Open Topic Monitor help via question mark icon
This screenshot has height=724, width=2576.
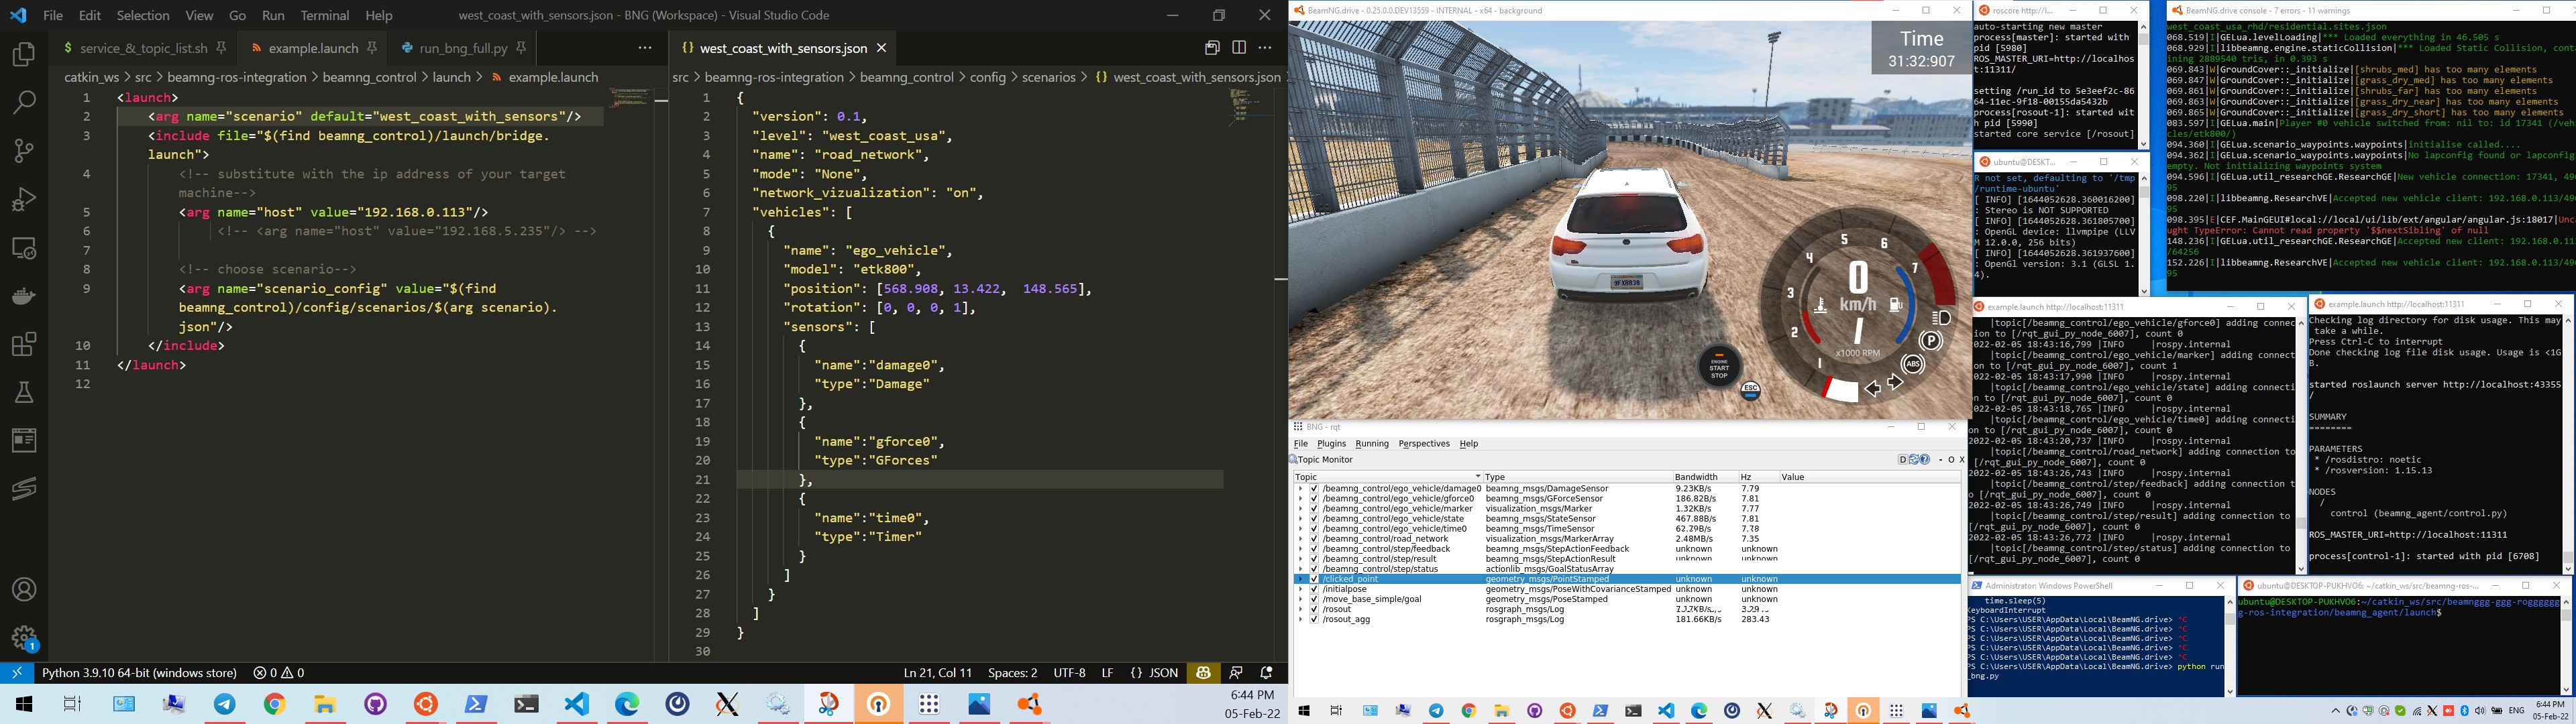1926,459
